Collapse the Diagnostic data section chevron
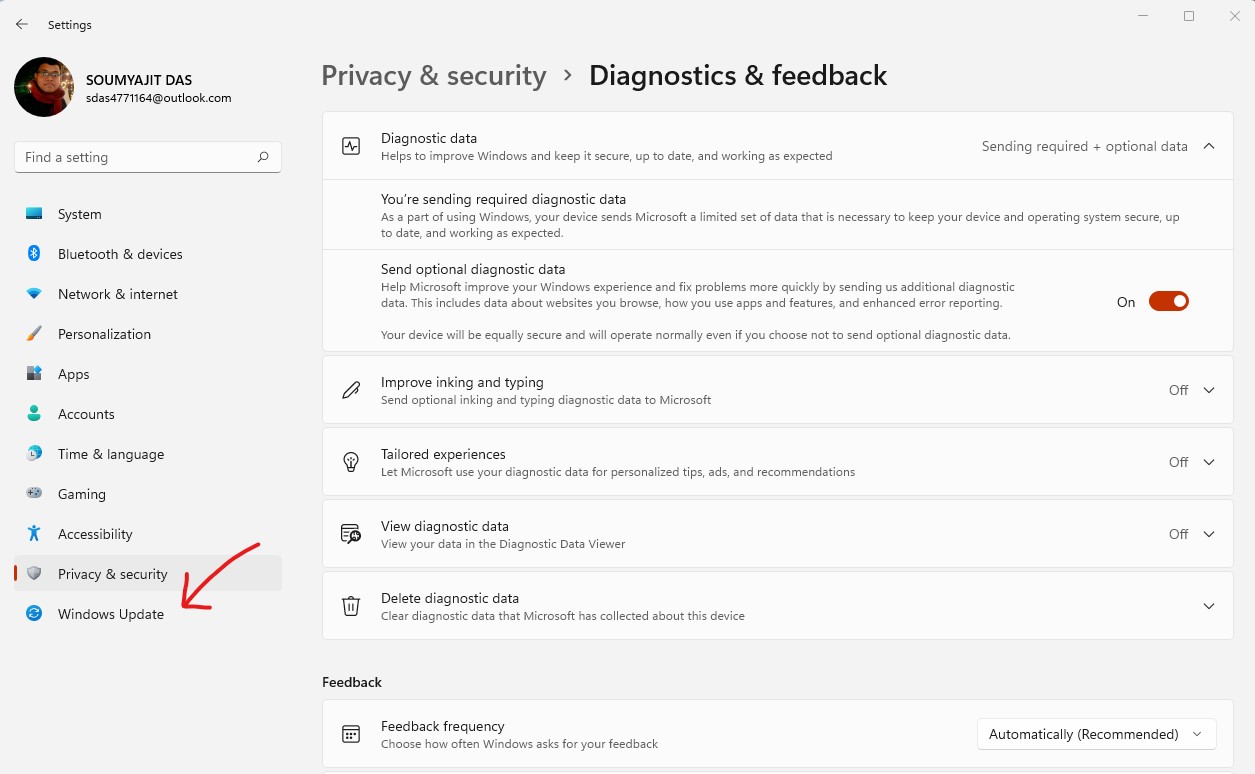The height and width of the screenshot is (774, 1255). pos(1209,146)
